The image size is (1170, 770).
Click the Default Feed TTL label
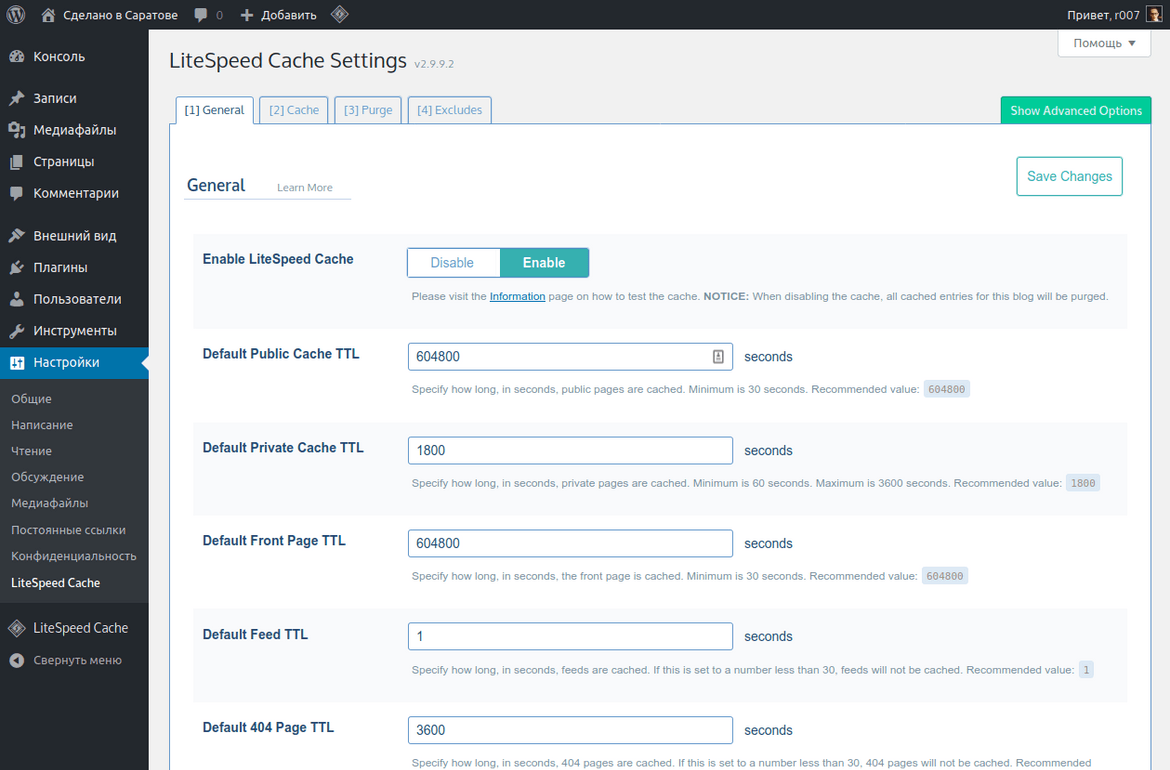pos(255,634)
